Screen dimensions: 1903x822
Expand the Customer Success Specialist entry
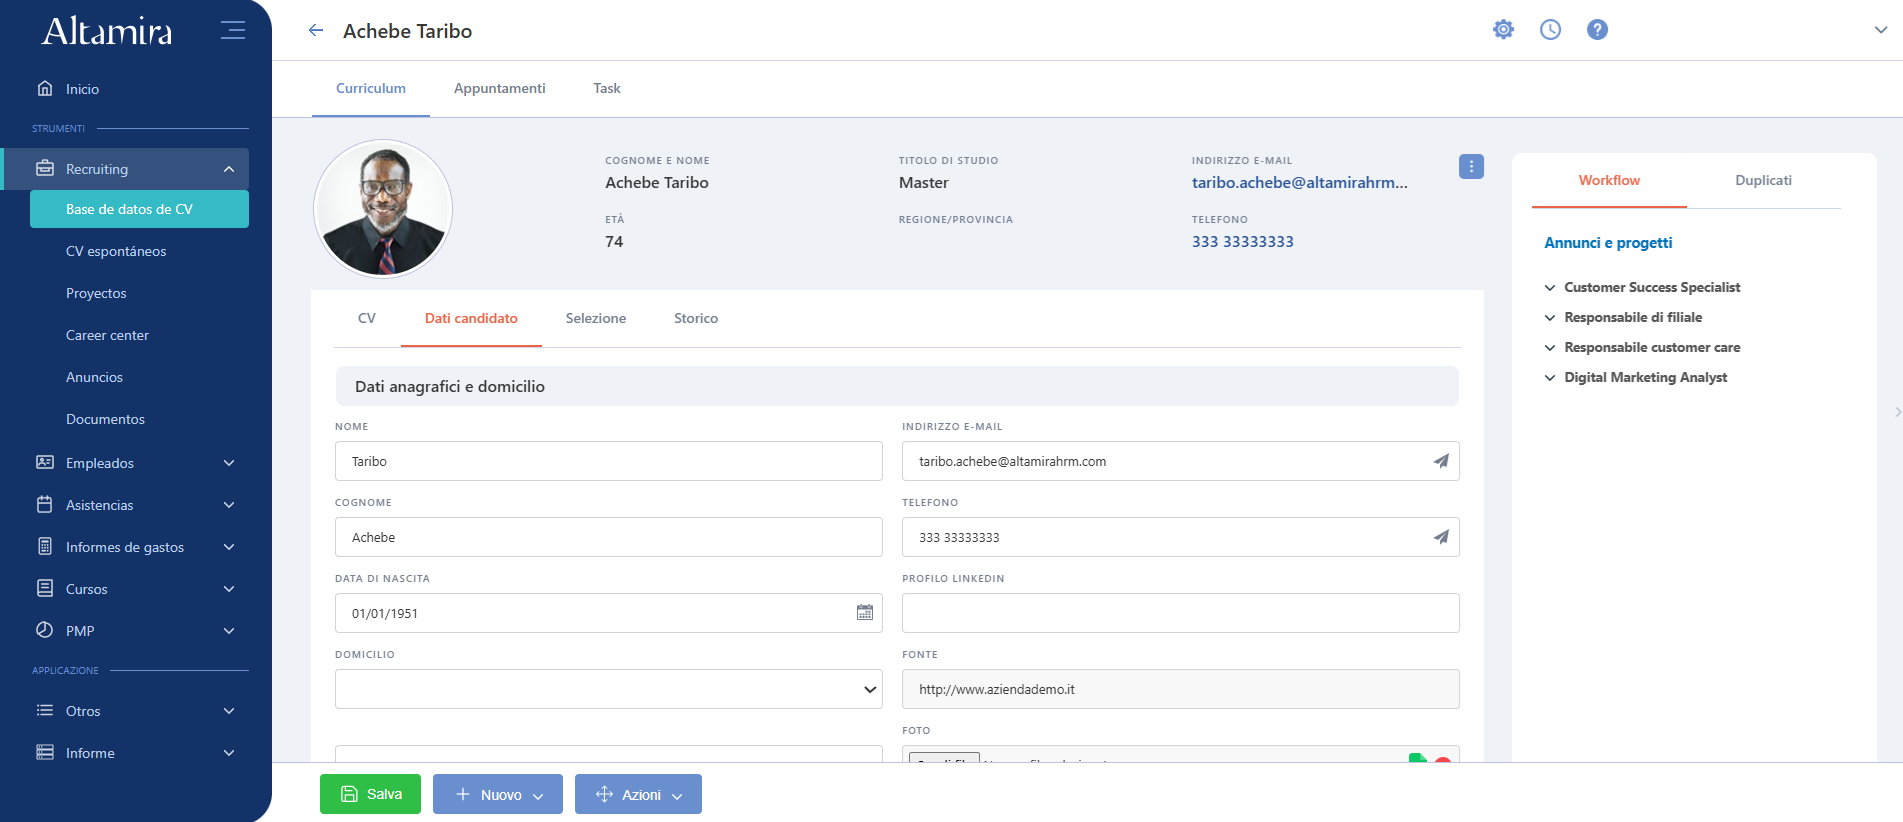tap(1643, 287)
